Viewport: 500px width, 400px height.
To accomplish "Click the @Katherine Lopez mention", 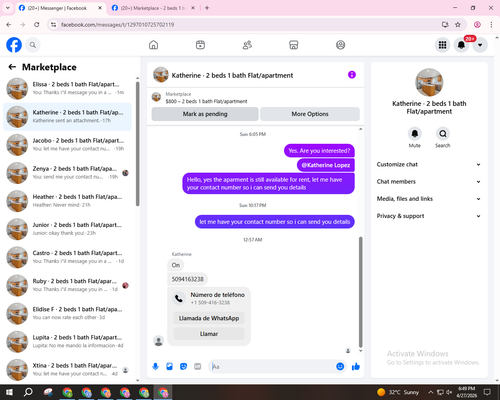I will pos(326,165).
